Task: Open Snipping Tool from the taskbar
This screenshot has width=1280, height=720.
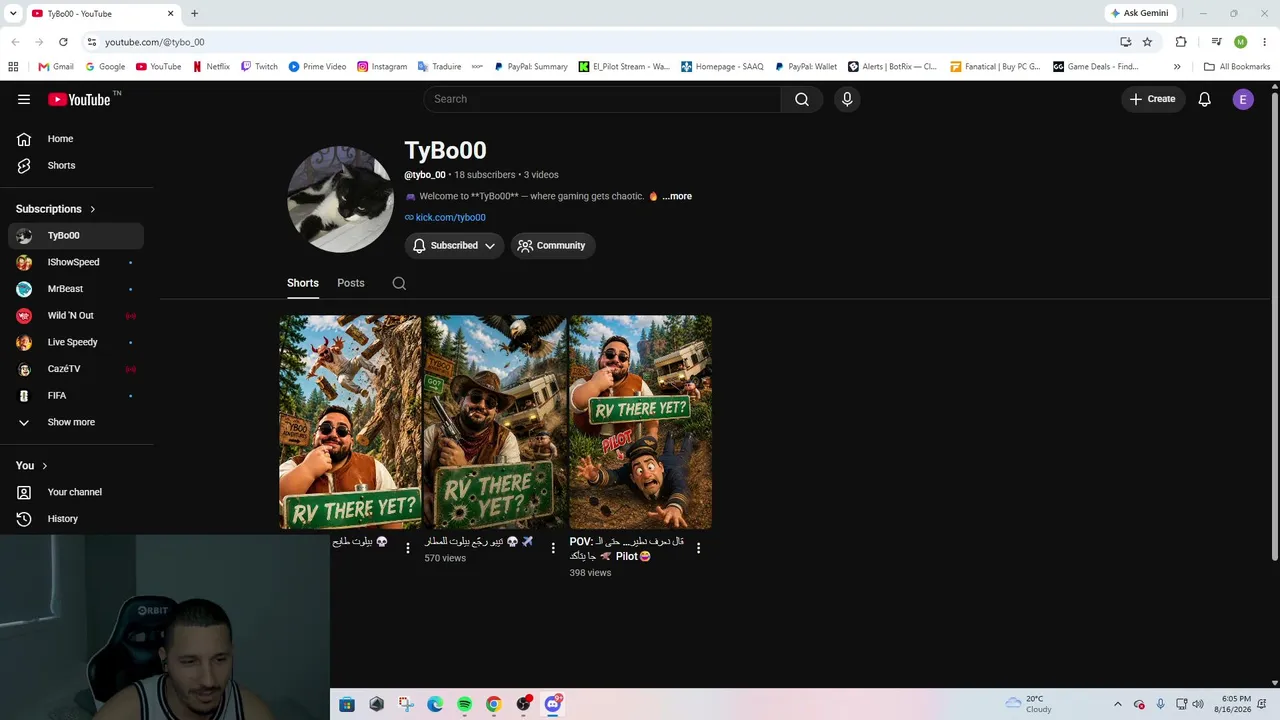Action: (x=406, y=704)
